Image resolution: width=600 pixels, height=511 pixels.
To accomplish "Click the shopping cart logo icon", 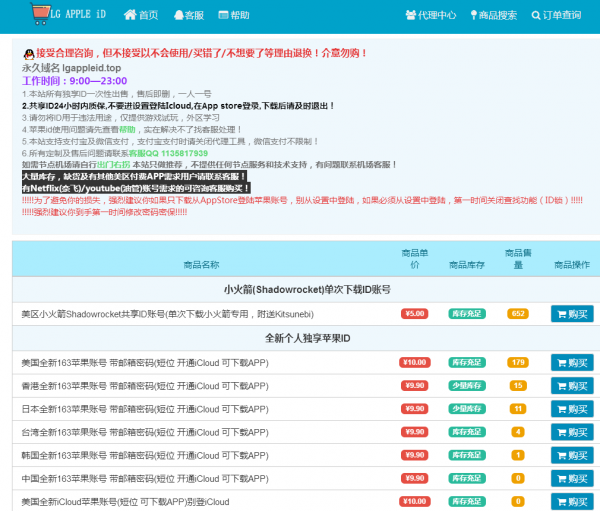I will (40, 14).
